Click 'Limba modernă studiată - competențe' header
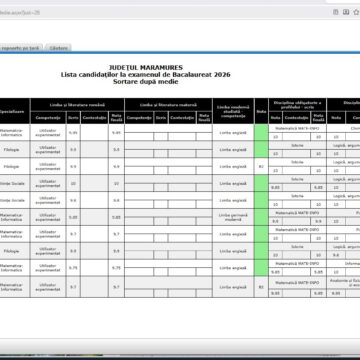 click(233, 111)
